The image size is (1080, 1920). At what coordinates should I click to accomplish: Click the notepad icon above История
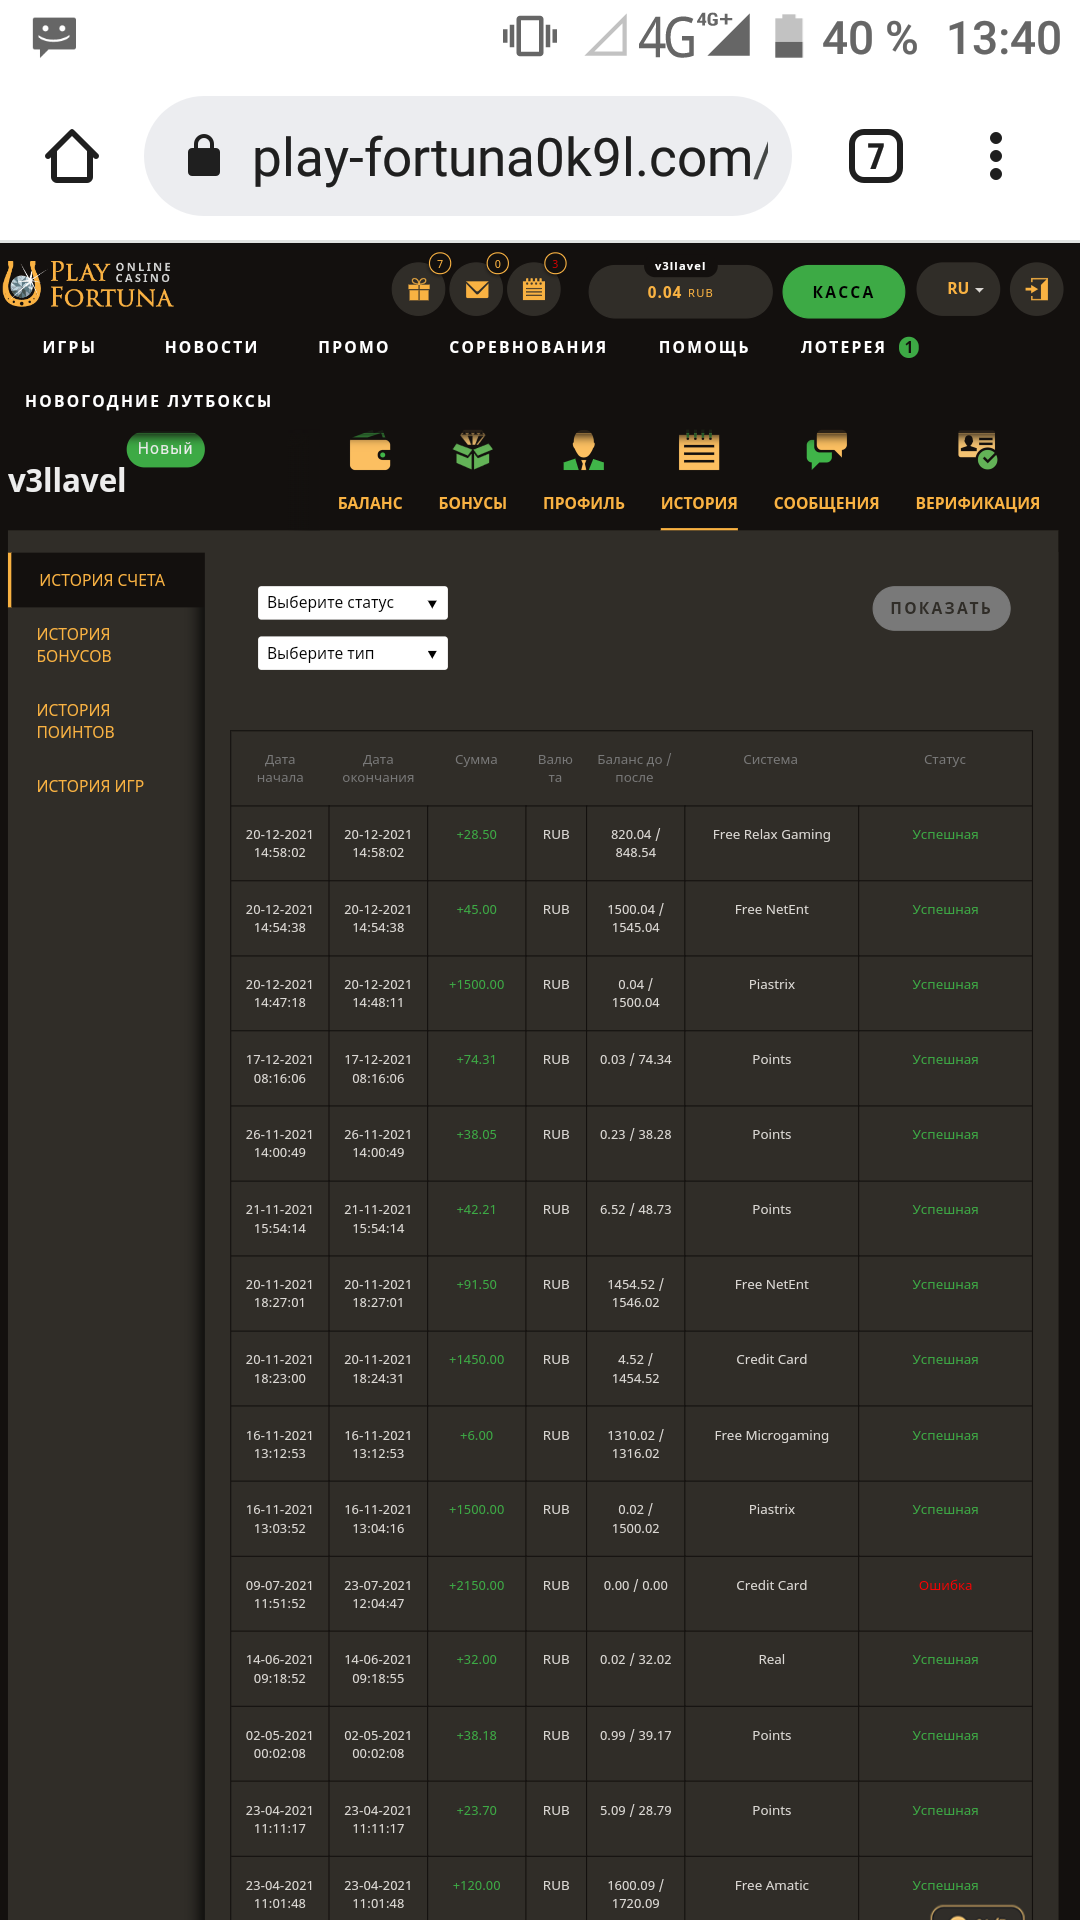click(x=699, y=452)
